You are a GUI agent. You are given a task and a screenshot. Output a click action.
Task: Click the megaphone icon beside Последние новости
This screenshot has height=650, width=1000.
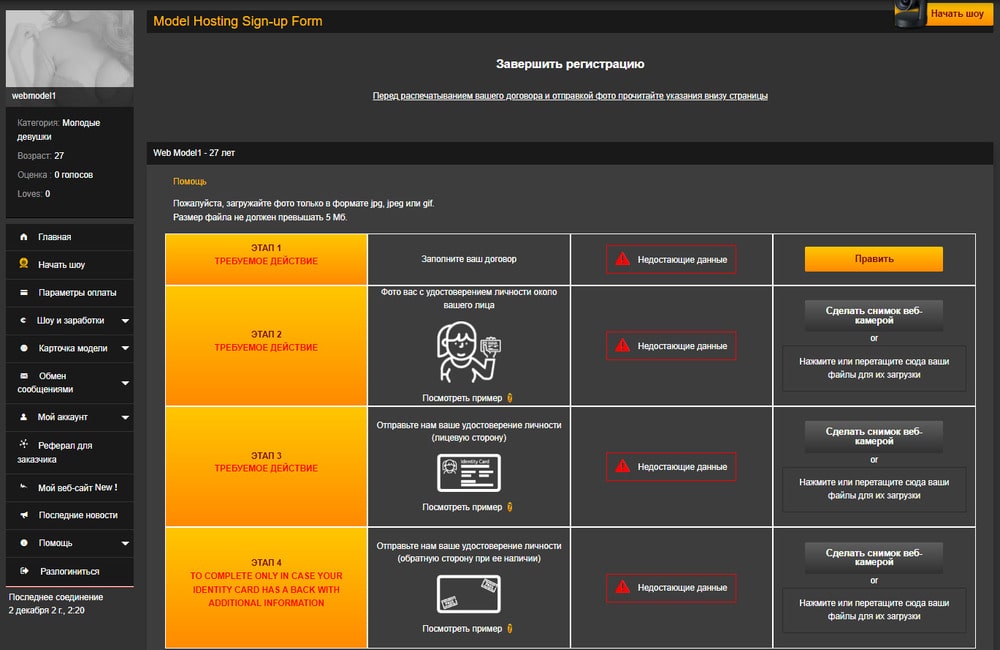click(23, 515)
